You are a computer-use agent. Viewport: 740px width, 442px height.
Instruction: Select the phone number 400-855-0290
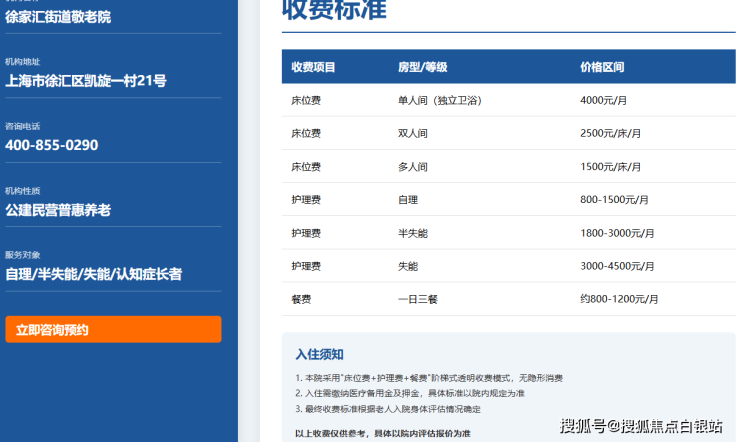52,145
